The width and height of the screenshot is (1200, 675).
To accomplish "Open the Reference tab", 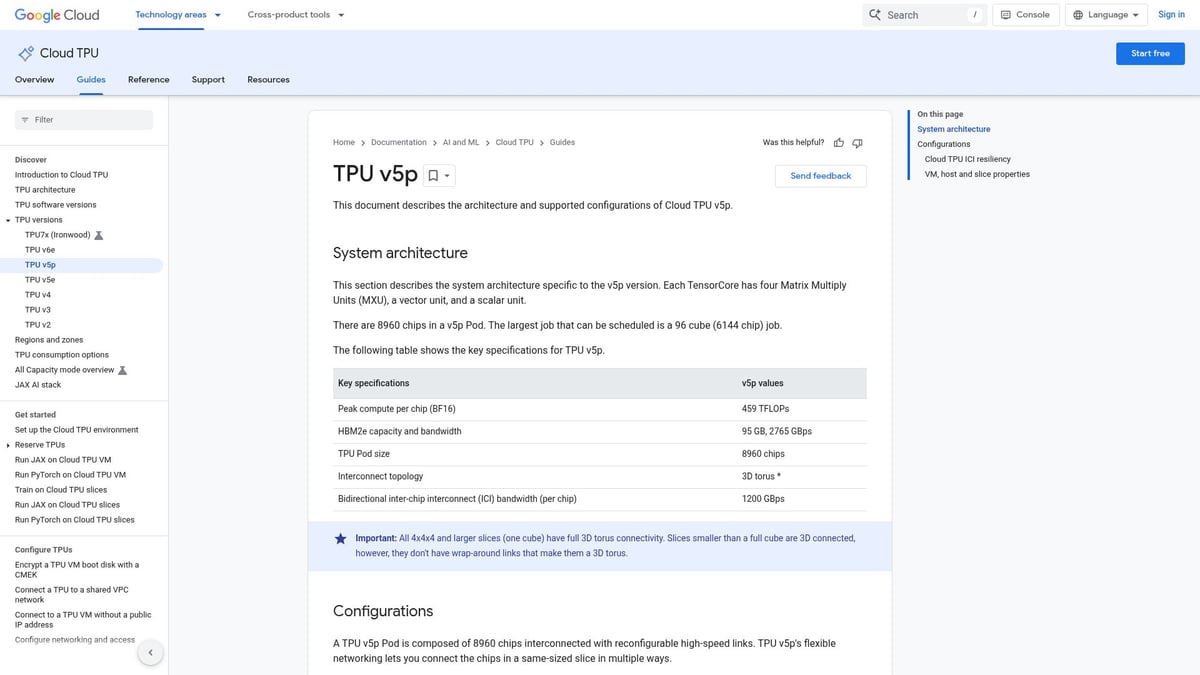I will pyautogui.click(x=148, y=80).
